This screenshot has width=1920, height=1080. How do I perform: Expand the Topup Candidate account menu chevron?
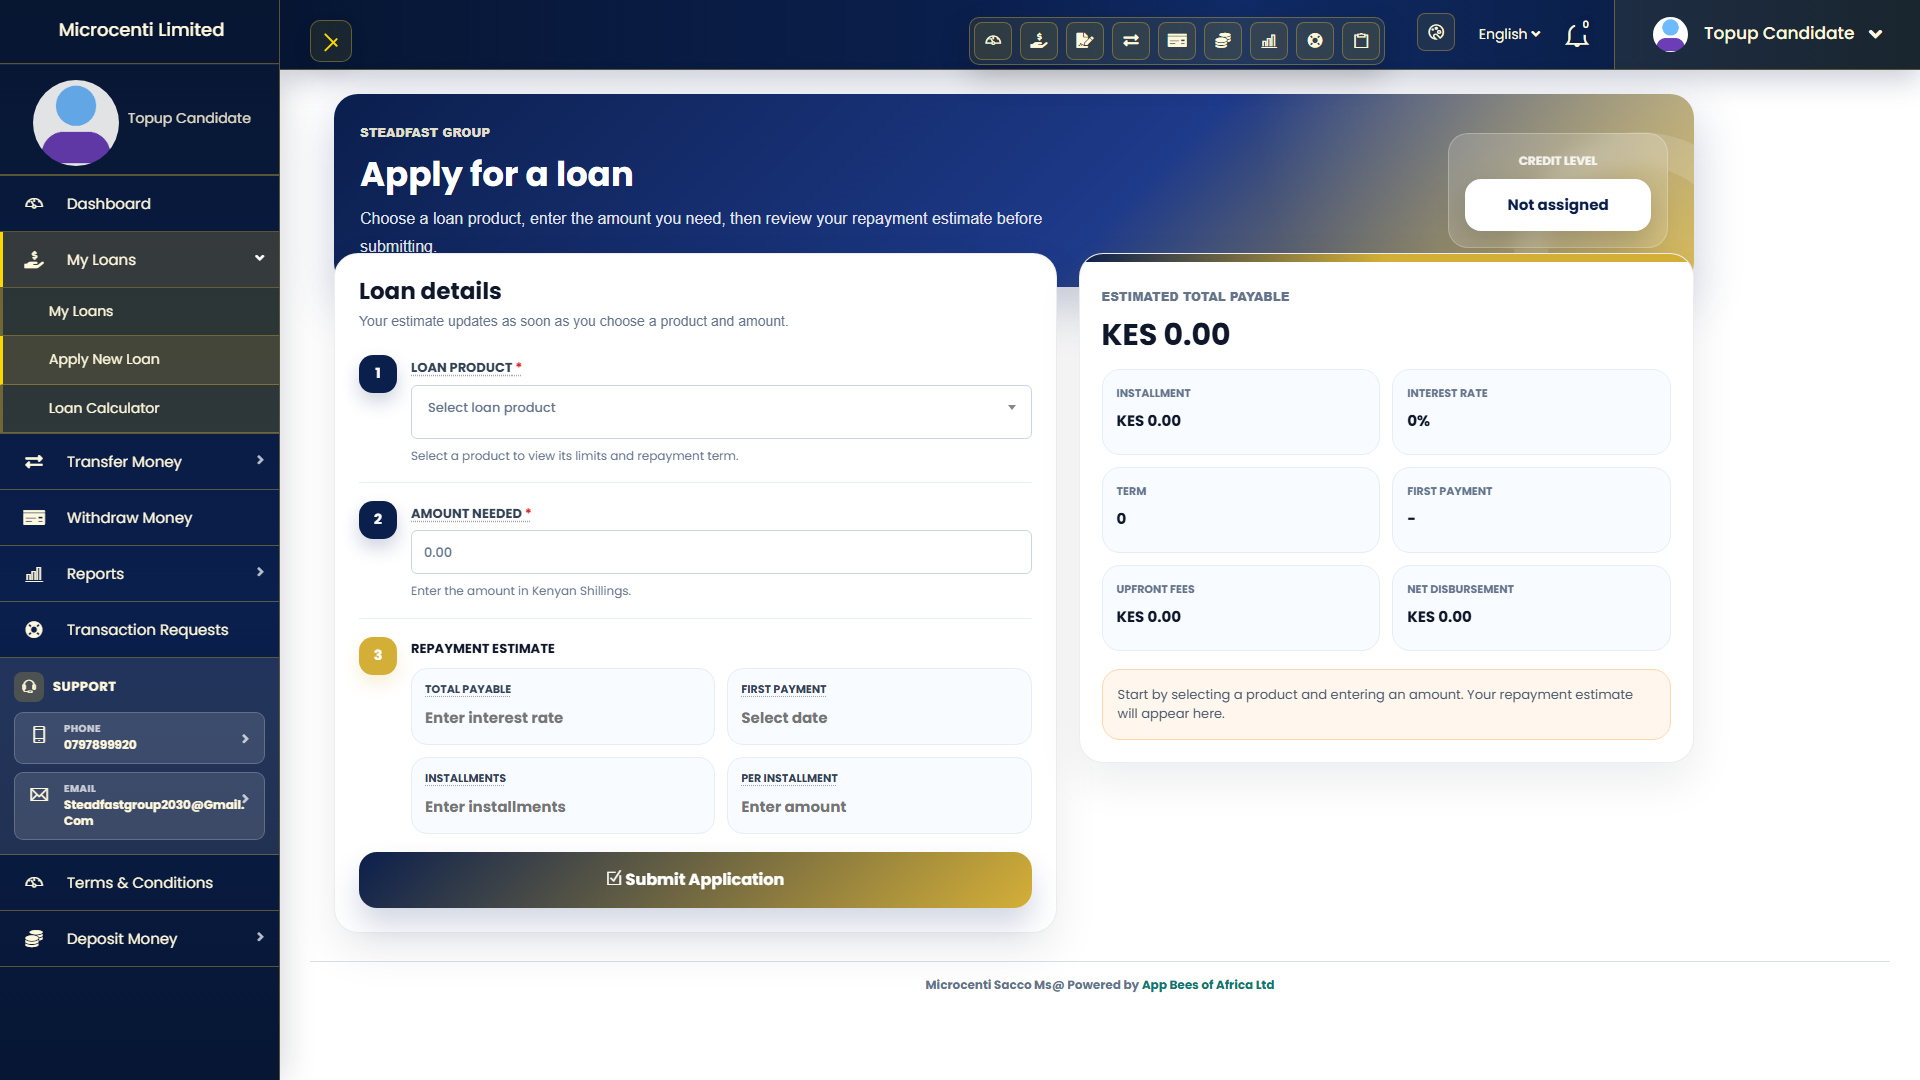(1876, 34)
